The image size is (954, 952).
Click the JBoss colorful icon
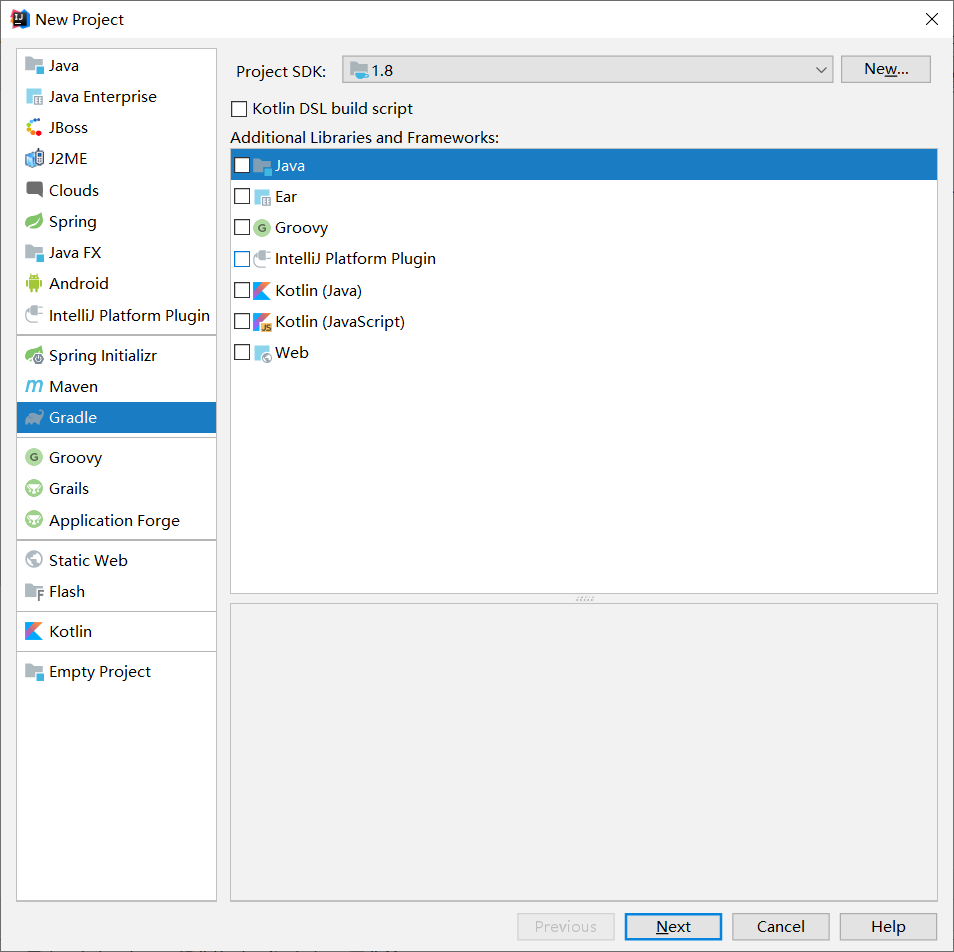click(x=34, y=128)
